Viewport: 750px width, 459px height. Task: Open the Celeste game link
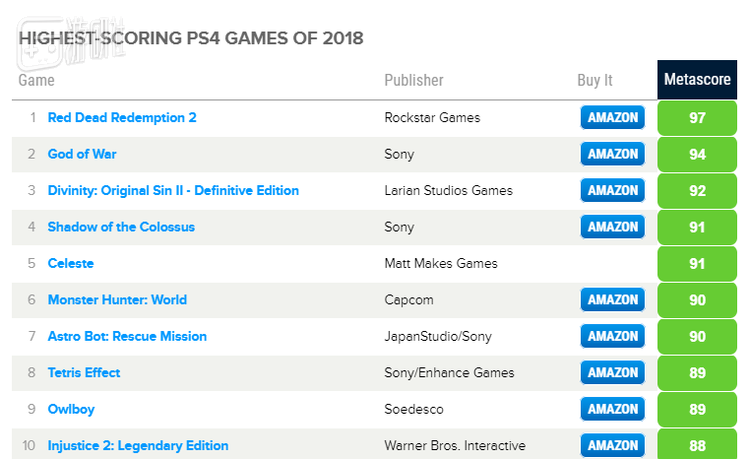click(71, 264)
